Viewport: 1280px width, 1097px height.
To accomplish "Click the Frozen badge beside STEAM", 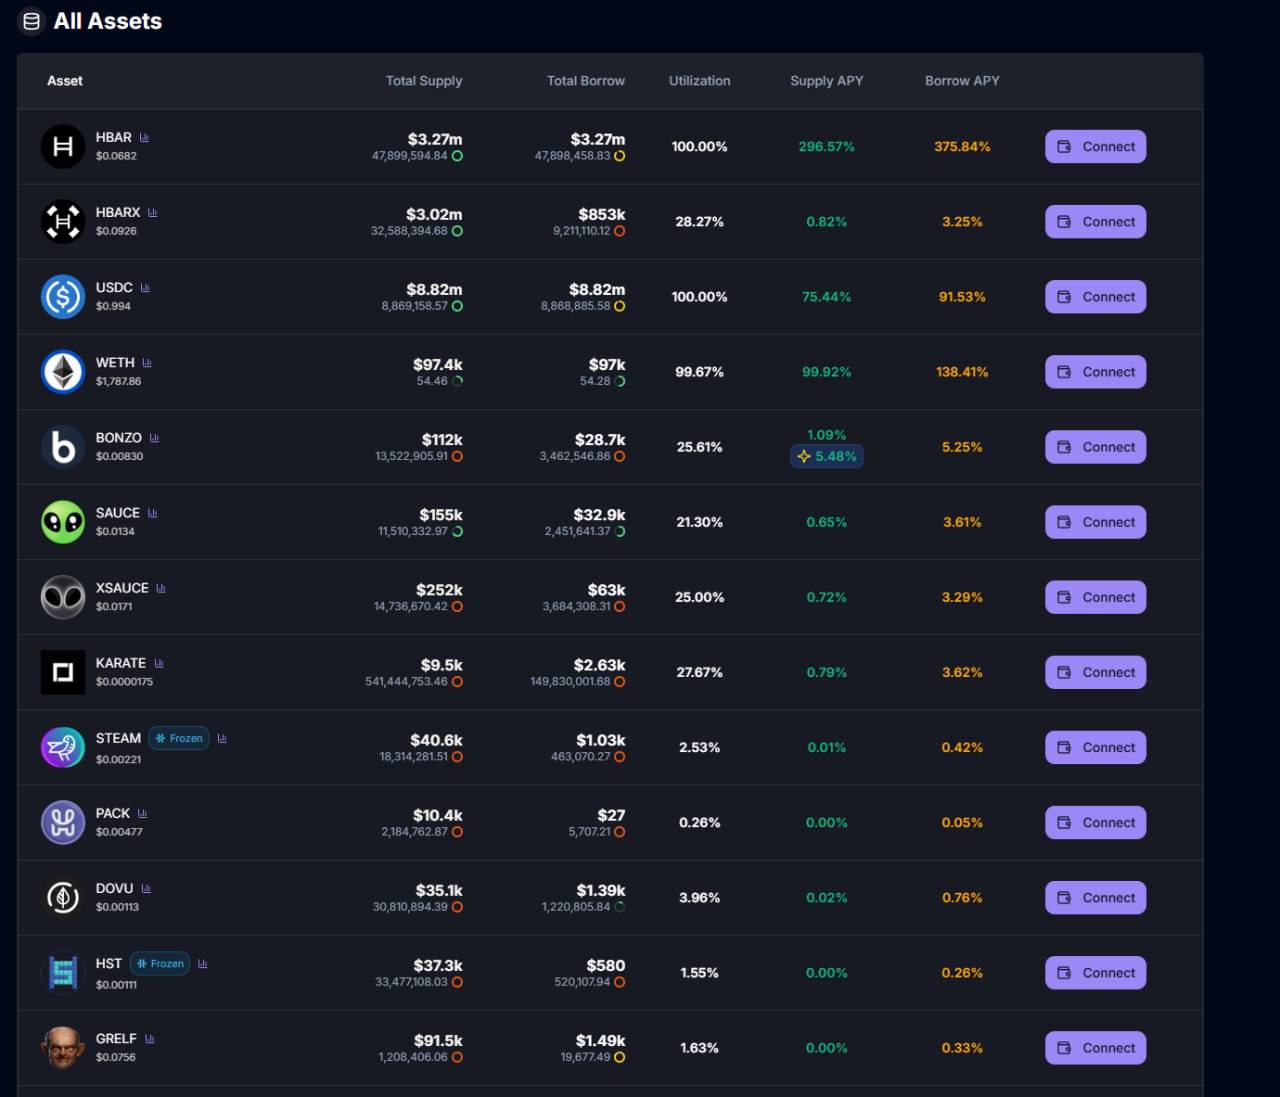I will 179,738.
